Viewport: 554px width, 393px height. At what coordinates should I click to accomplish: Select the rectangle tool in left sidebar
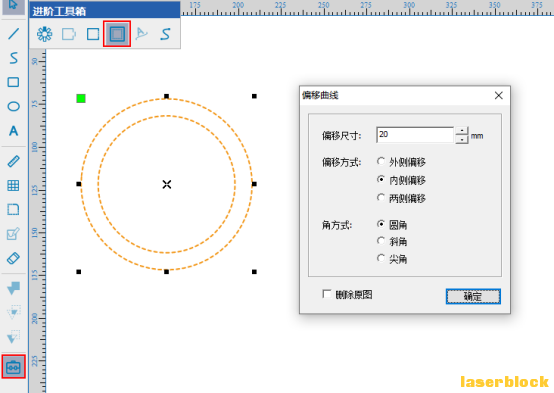coord(13,82)
